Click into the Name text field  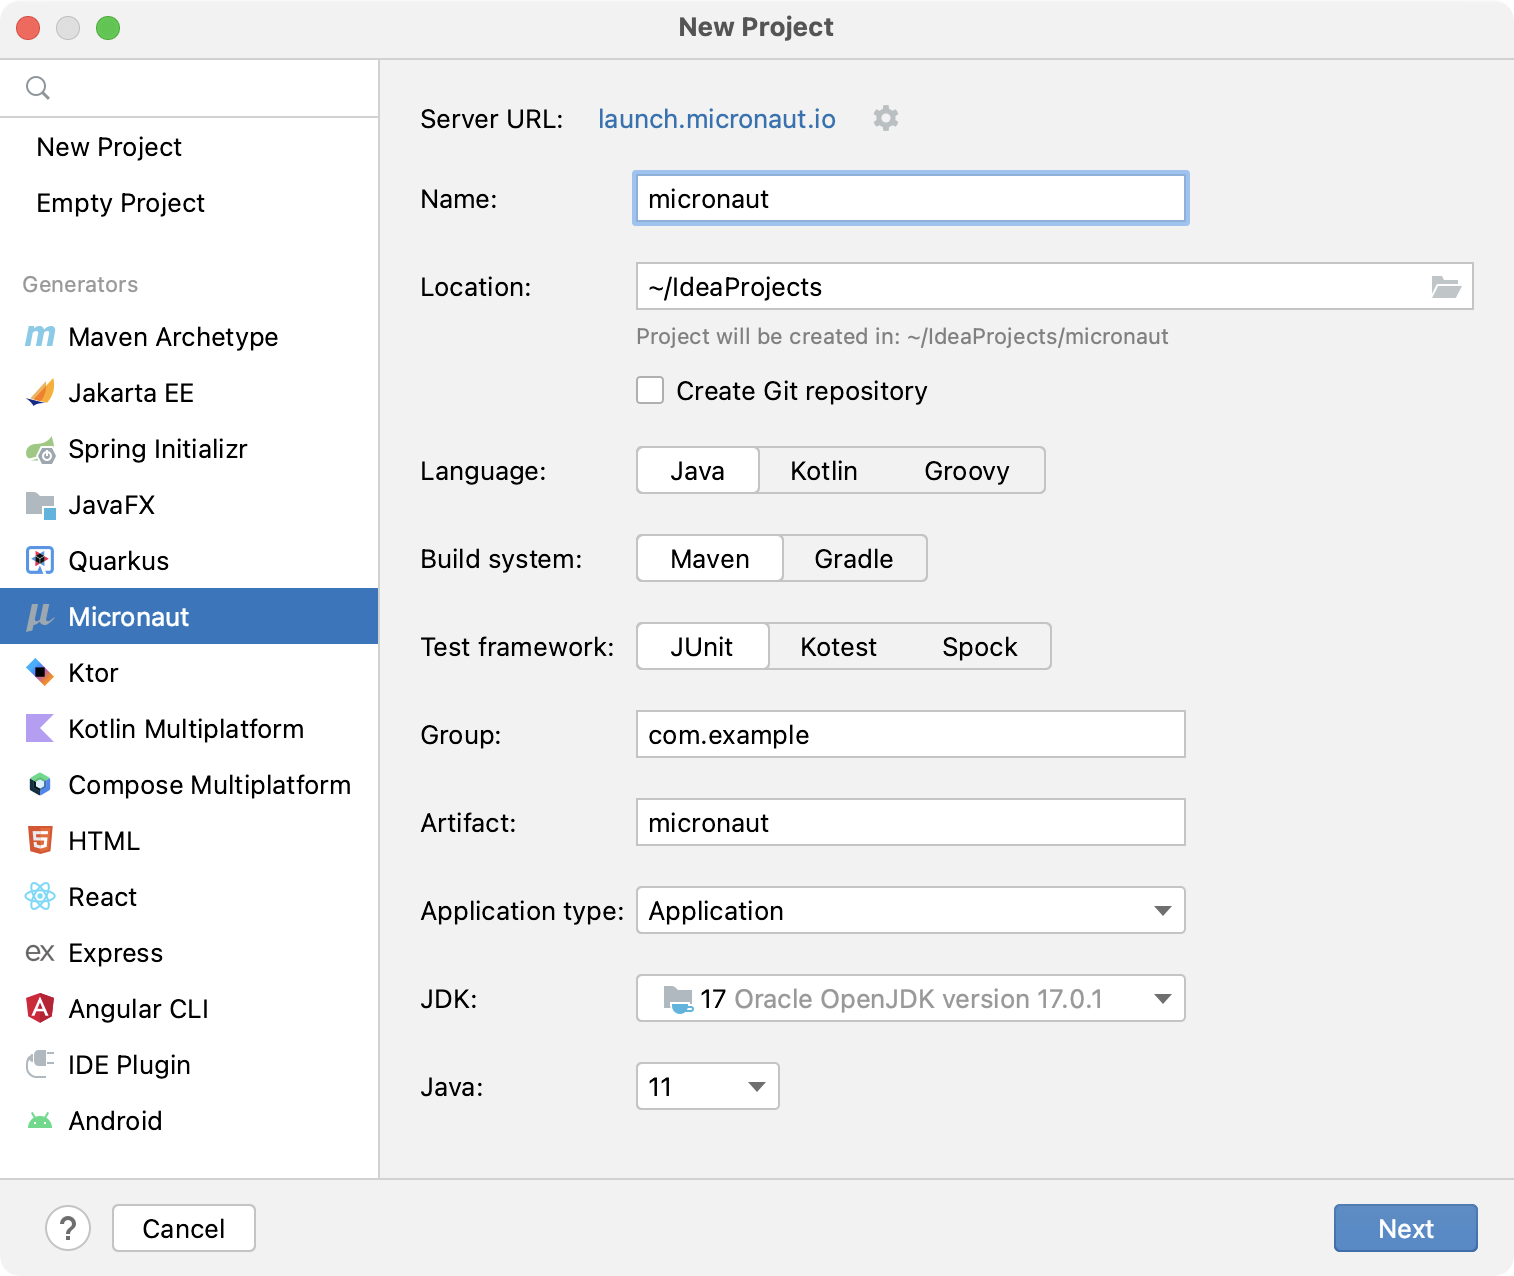911,198
